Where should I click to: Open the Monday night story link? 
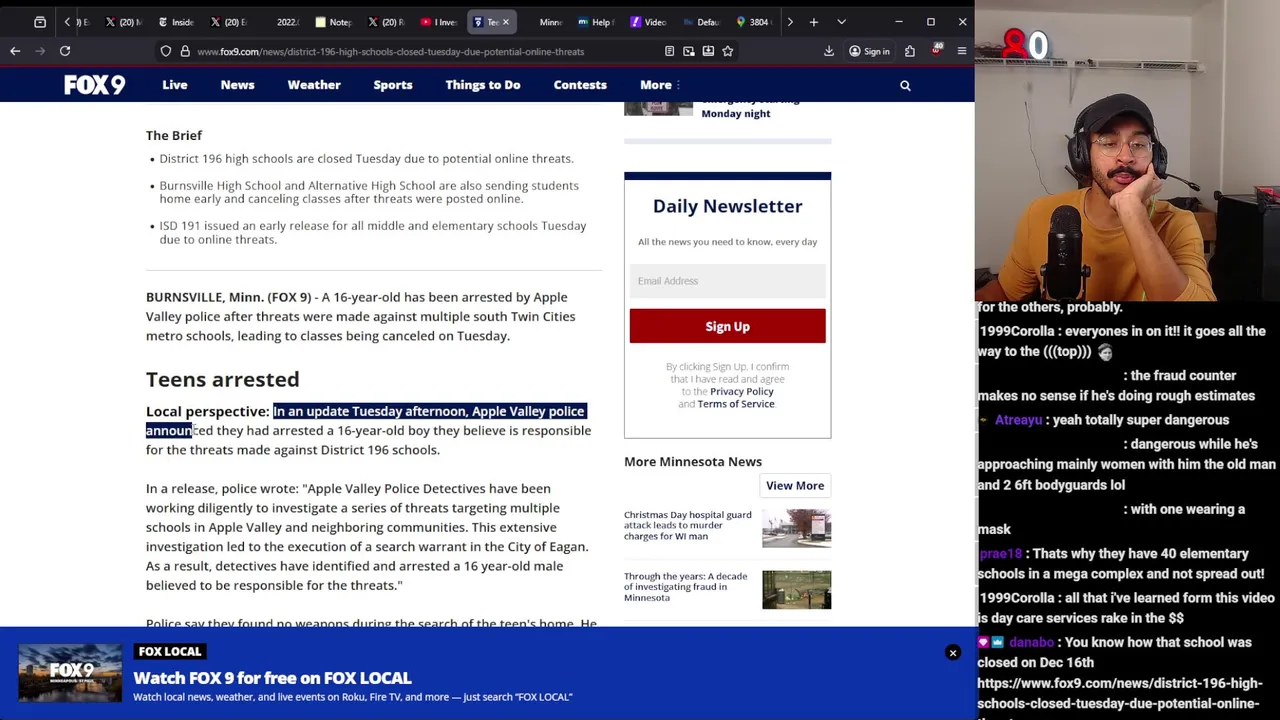750,107
